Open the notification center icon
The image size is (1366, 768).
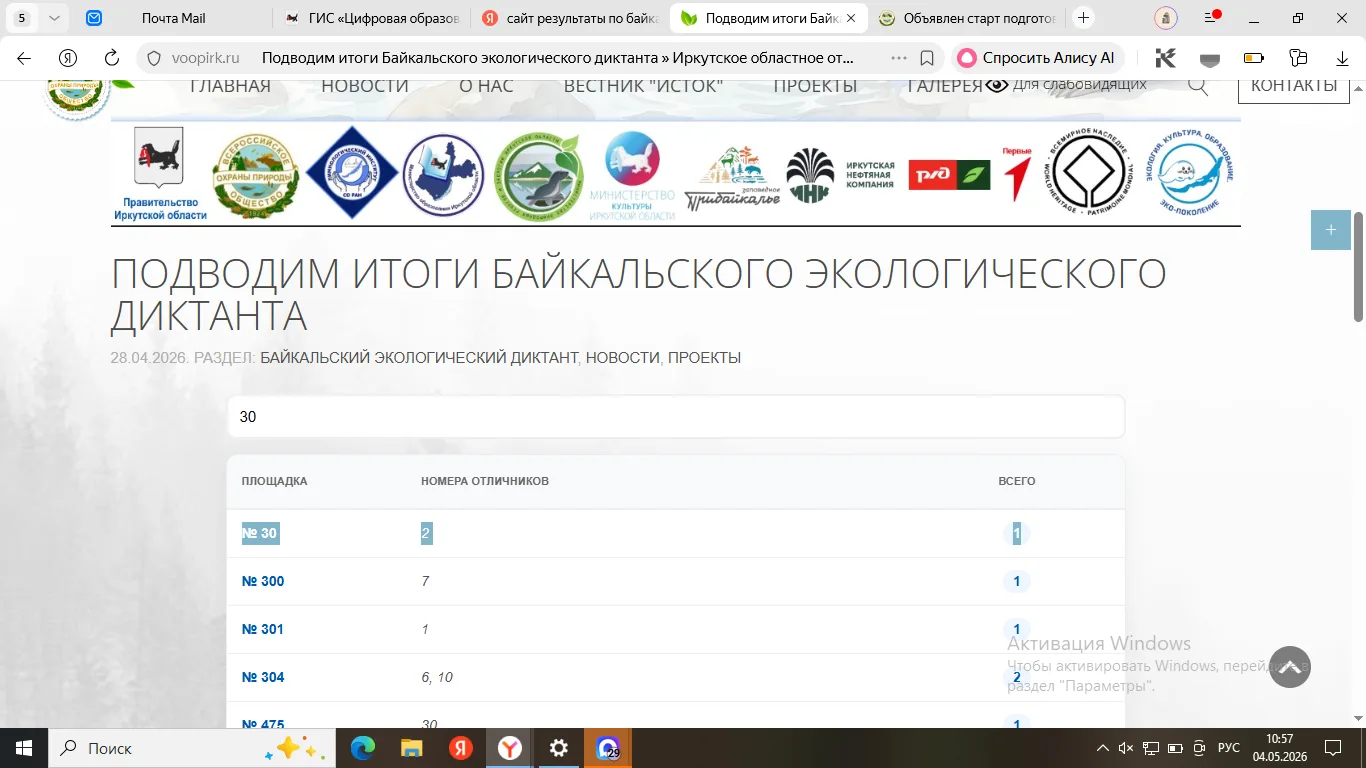click(x=1334, y=748)
